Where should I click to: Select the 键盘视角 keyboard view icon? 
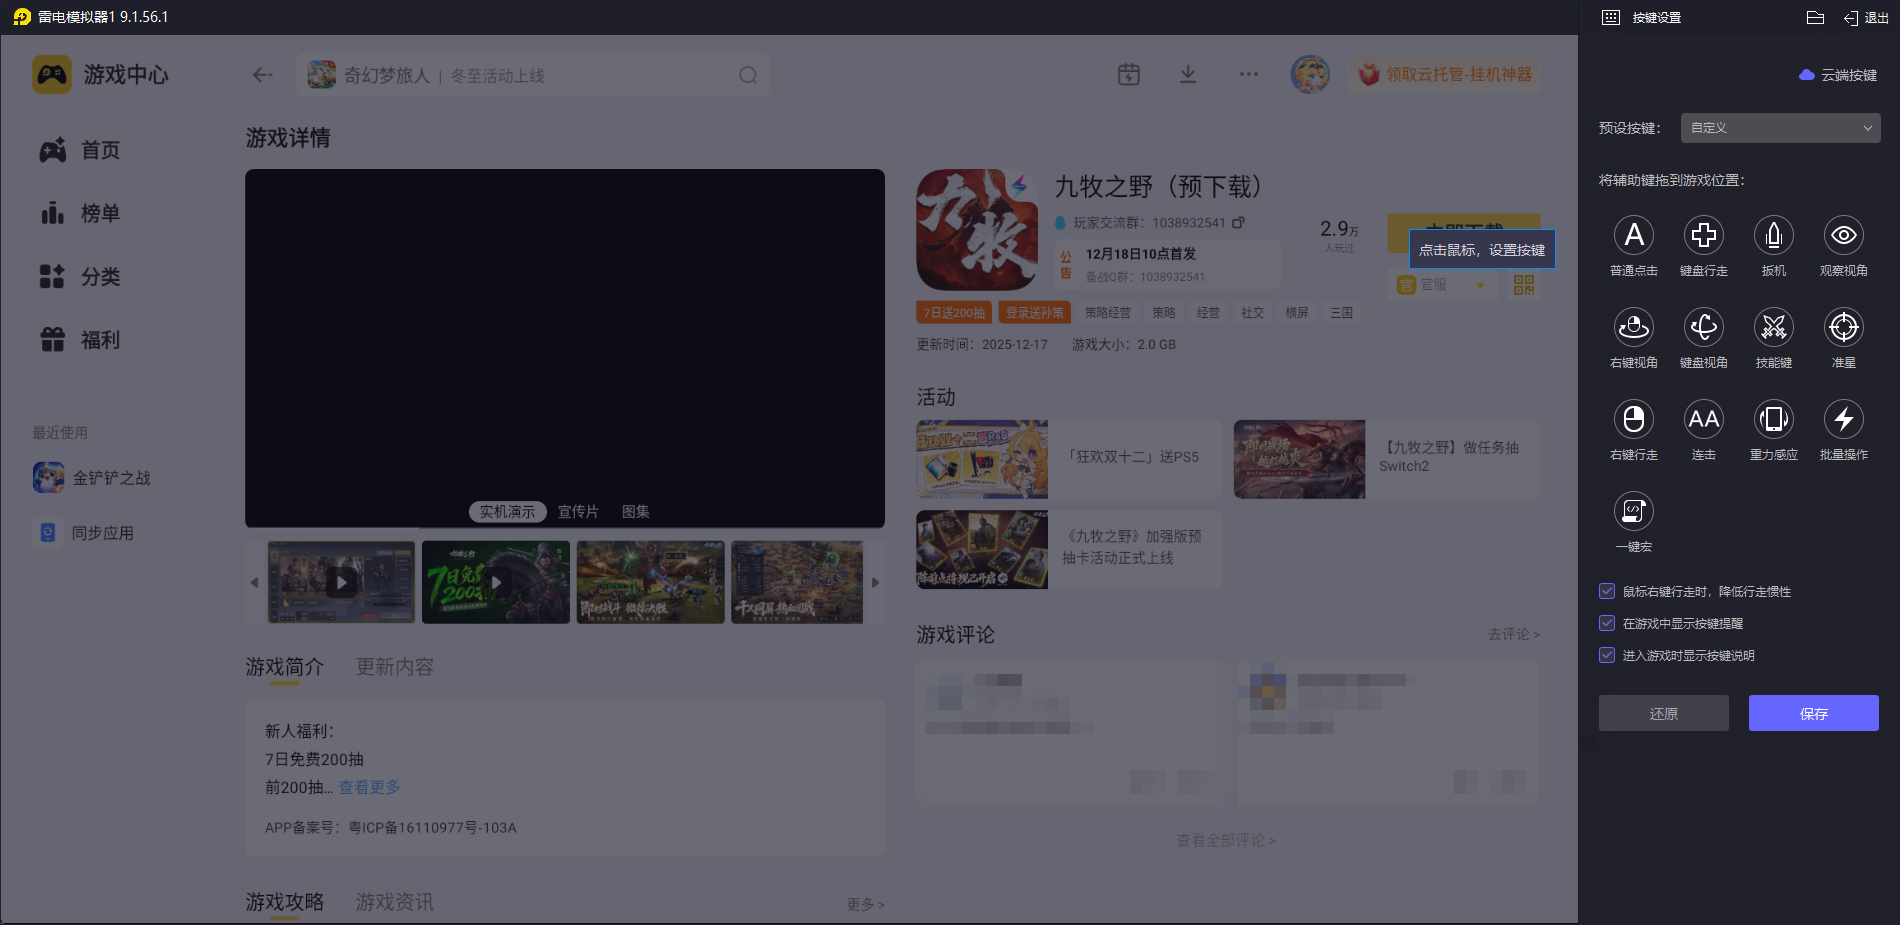[1704, 328]
